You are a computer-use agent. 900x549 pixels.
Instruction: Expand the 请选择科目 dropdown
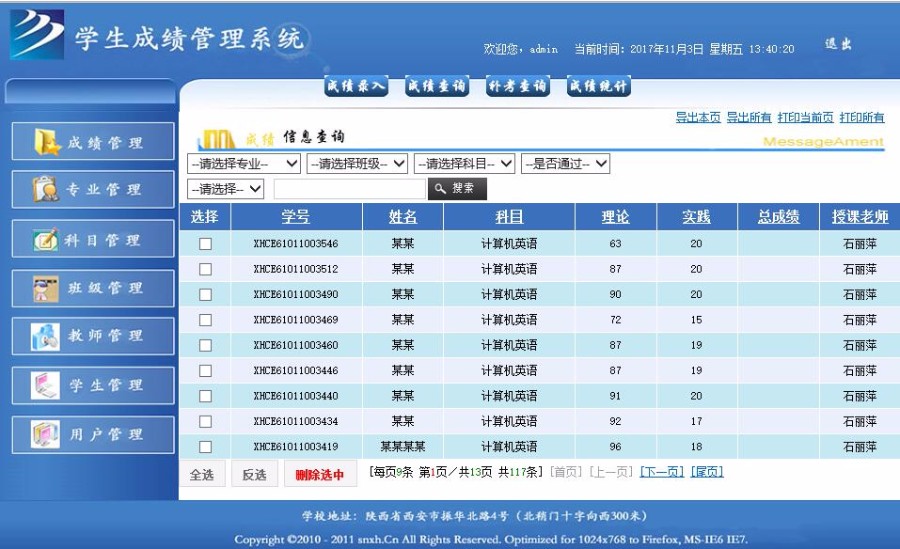coord(464,164)
